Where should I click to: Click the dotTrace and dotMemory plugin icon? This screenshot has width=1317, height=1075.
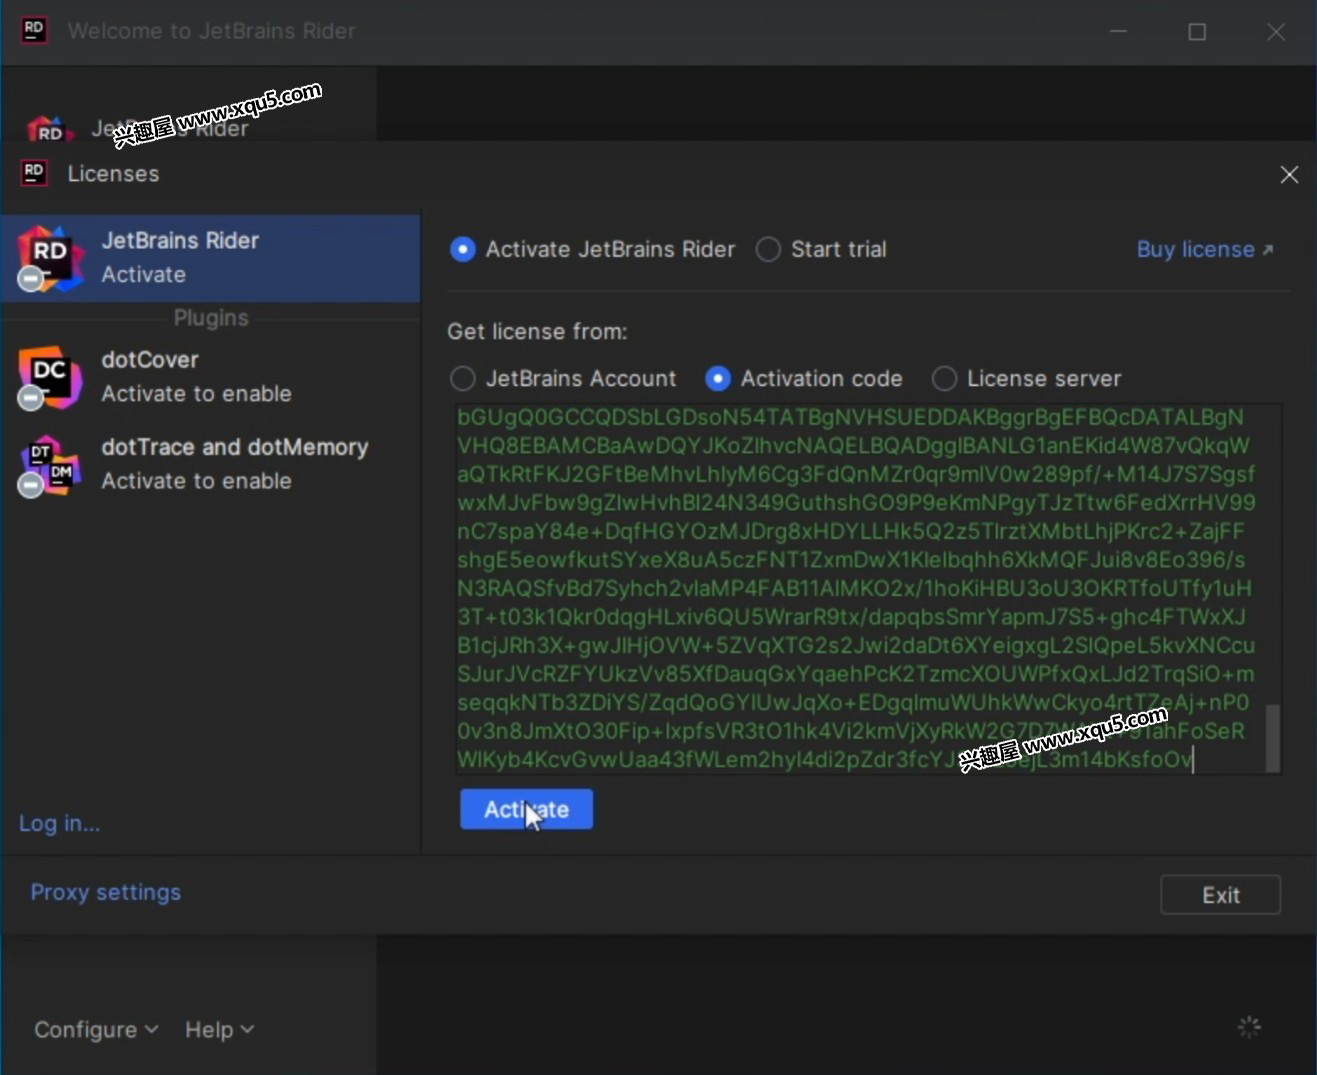coord(49,465)
